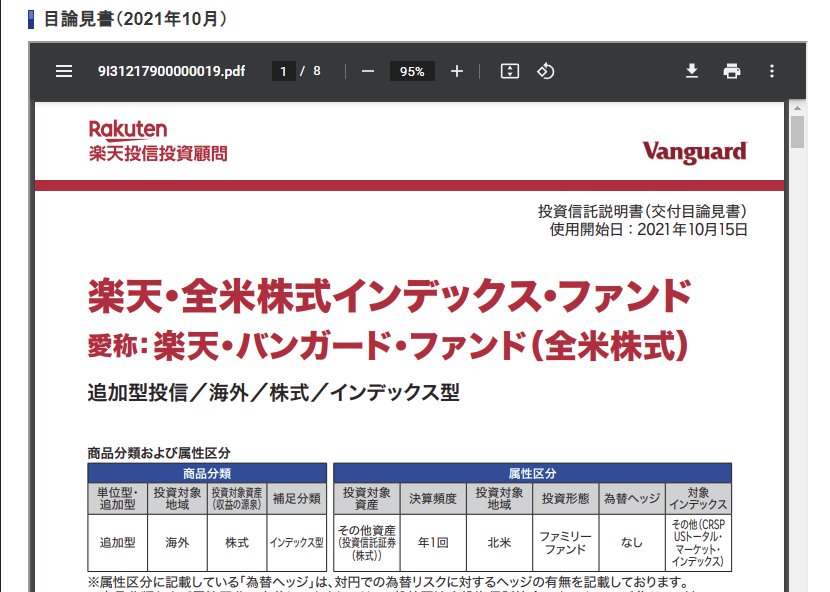The image size is (830, 592).
Task: Click the 為替ヘッジ column header
Action: pyautogui.click(x=631, y=498)
